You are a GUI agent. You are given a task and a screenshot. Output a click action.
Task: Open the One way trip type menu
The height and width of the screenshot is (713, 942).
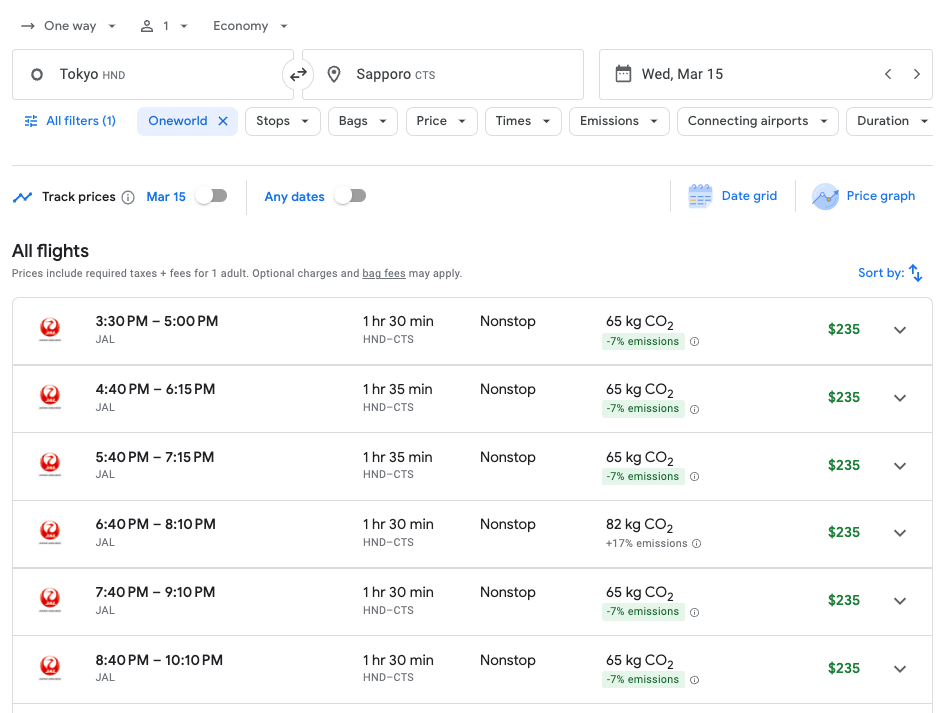(x=68, y=25)
